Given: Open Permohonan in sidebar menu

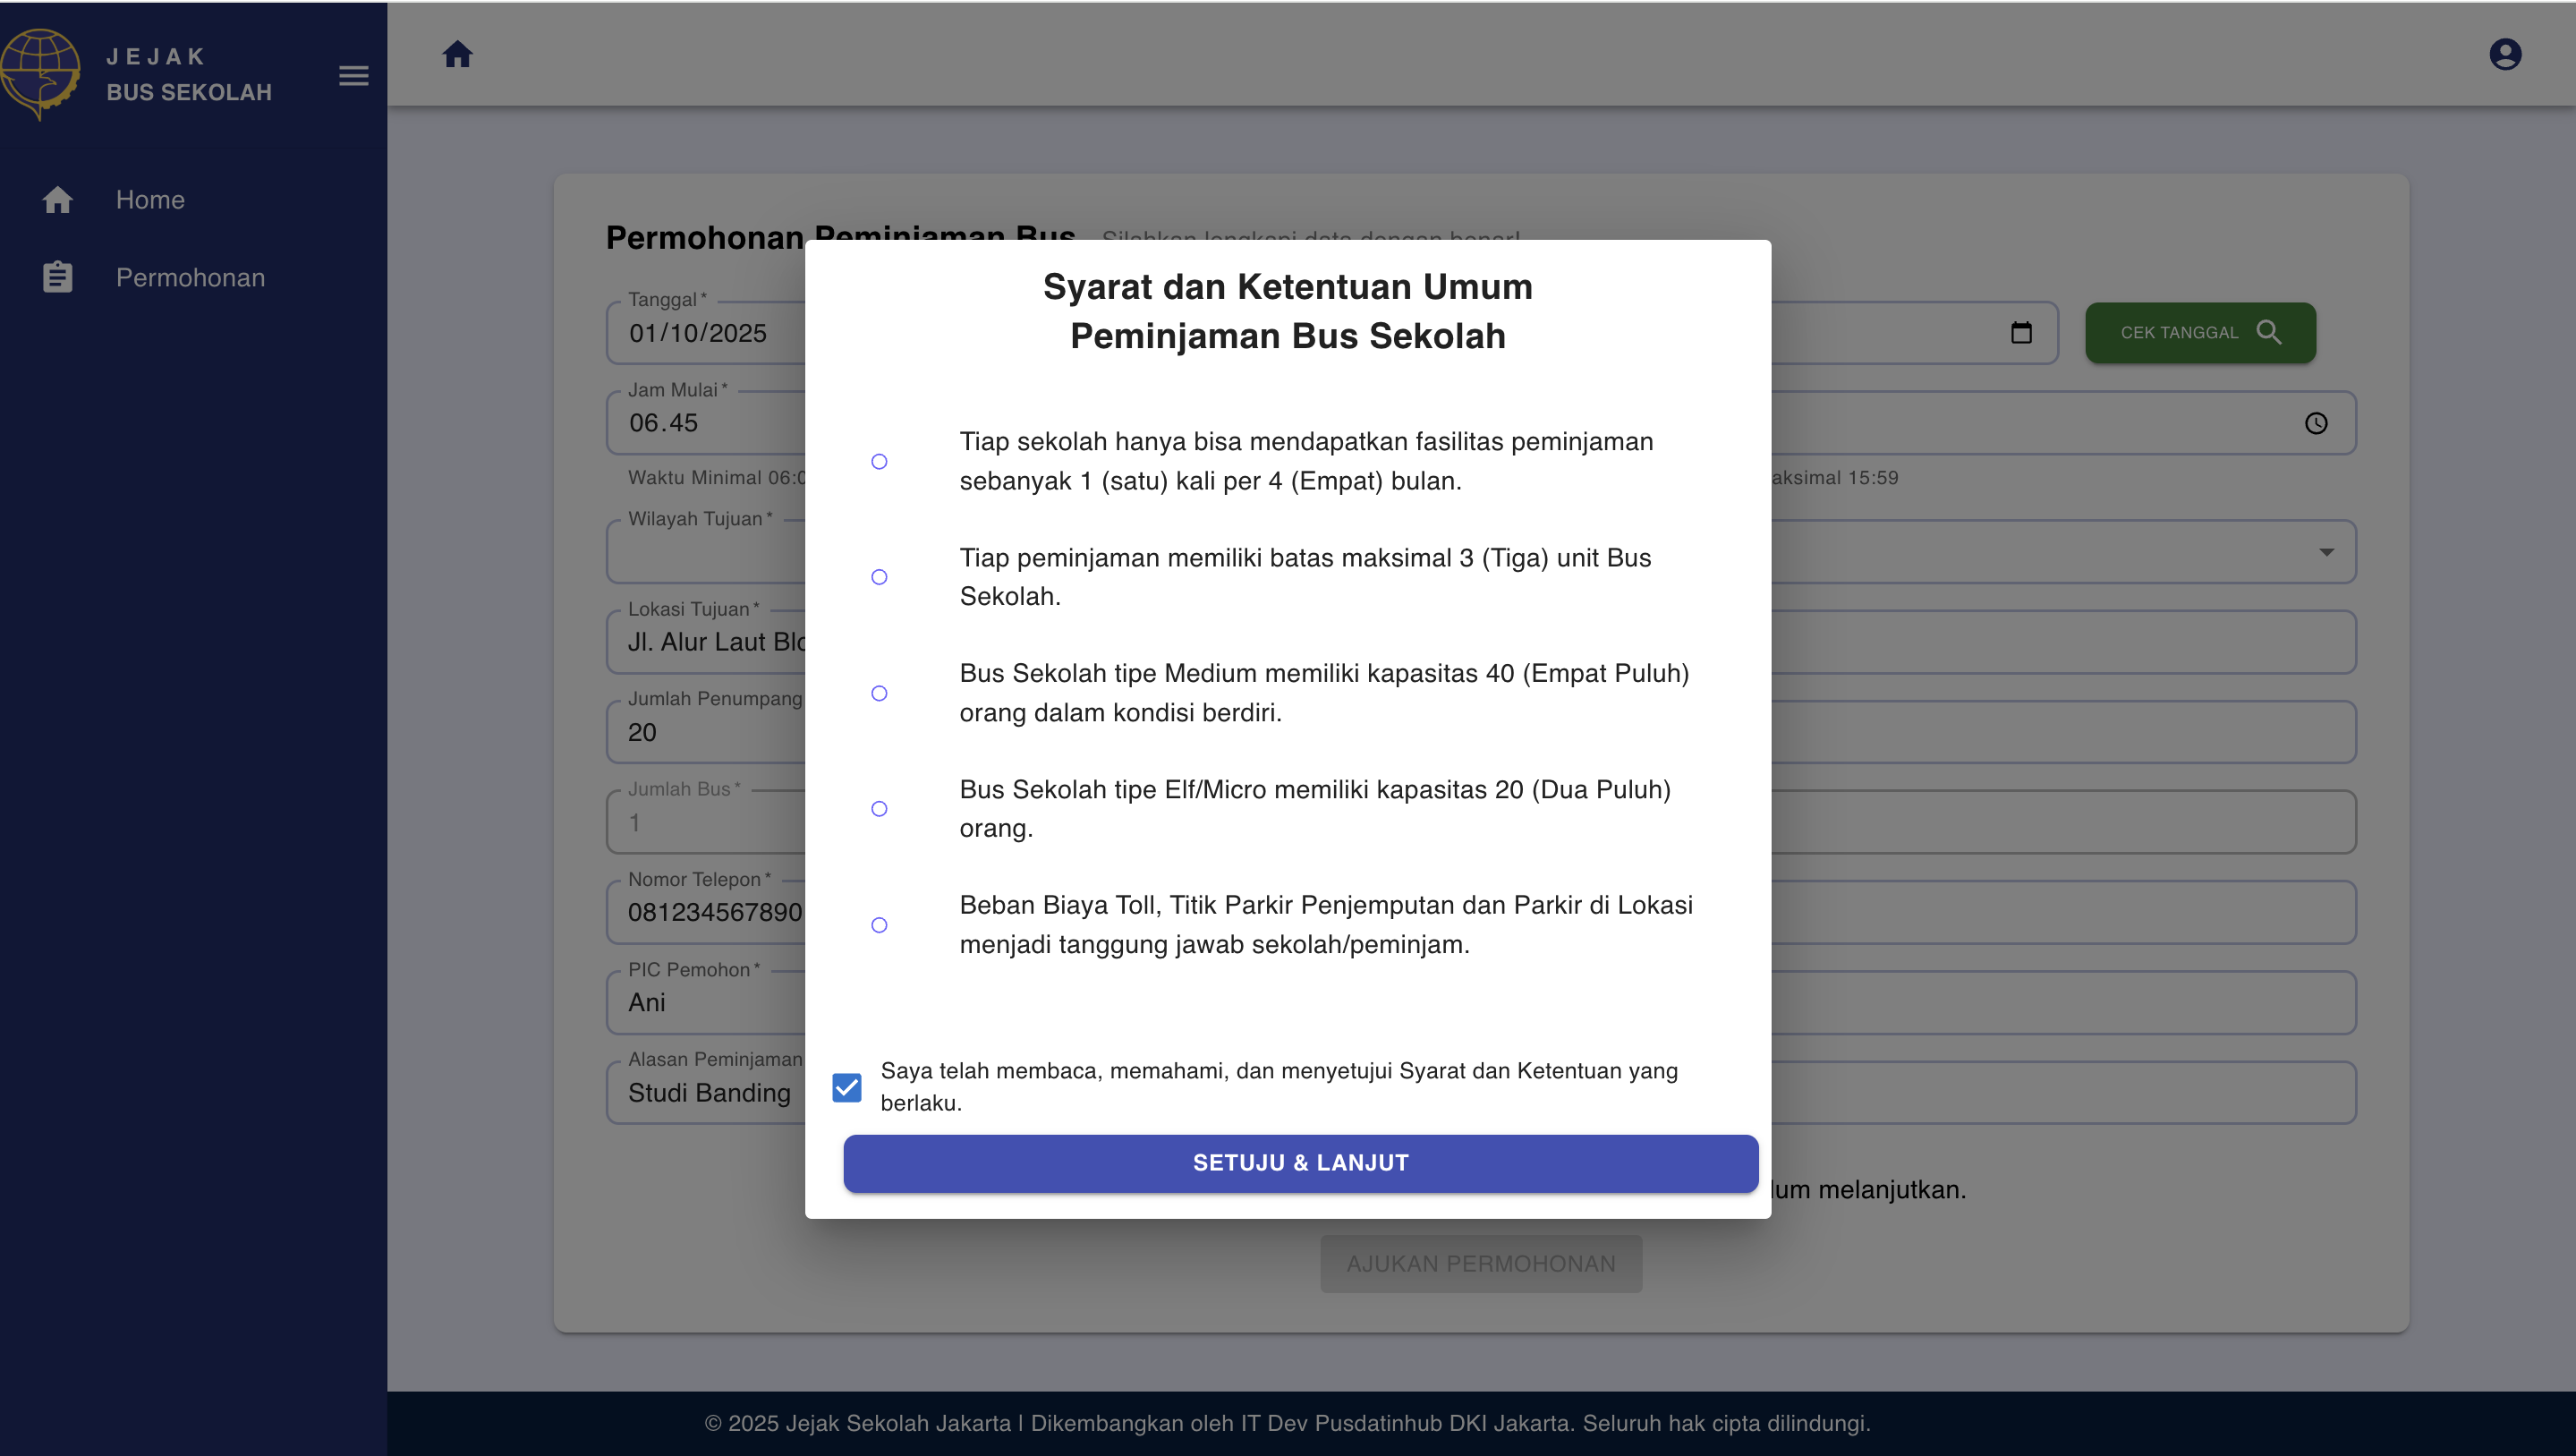Looking at the screenshot, I should click(190, 277).
